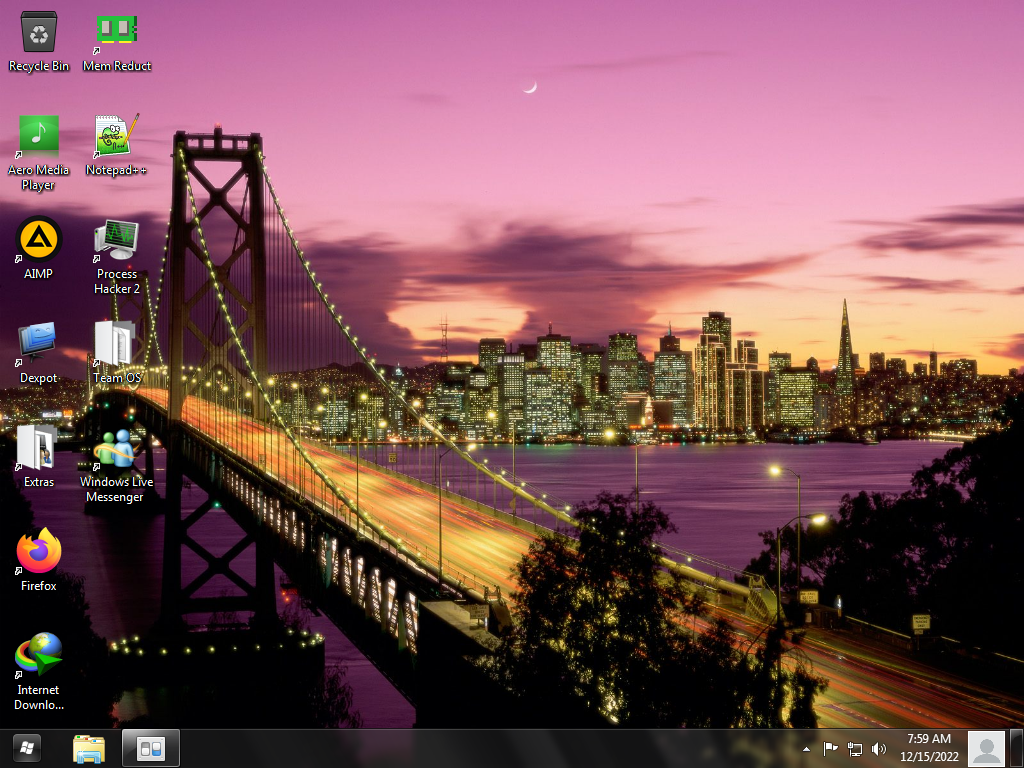Screen dimensions: 1024x768
Task: Open the Start menu orb
Action: 27,748
